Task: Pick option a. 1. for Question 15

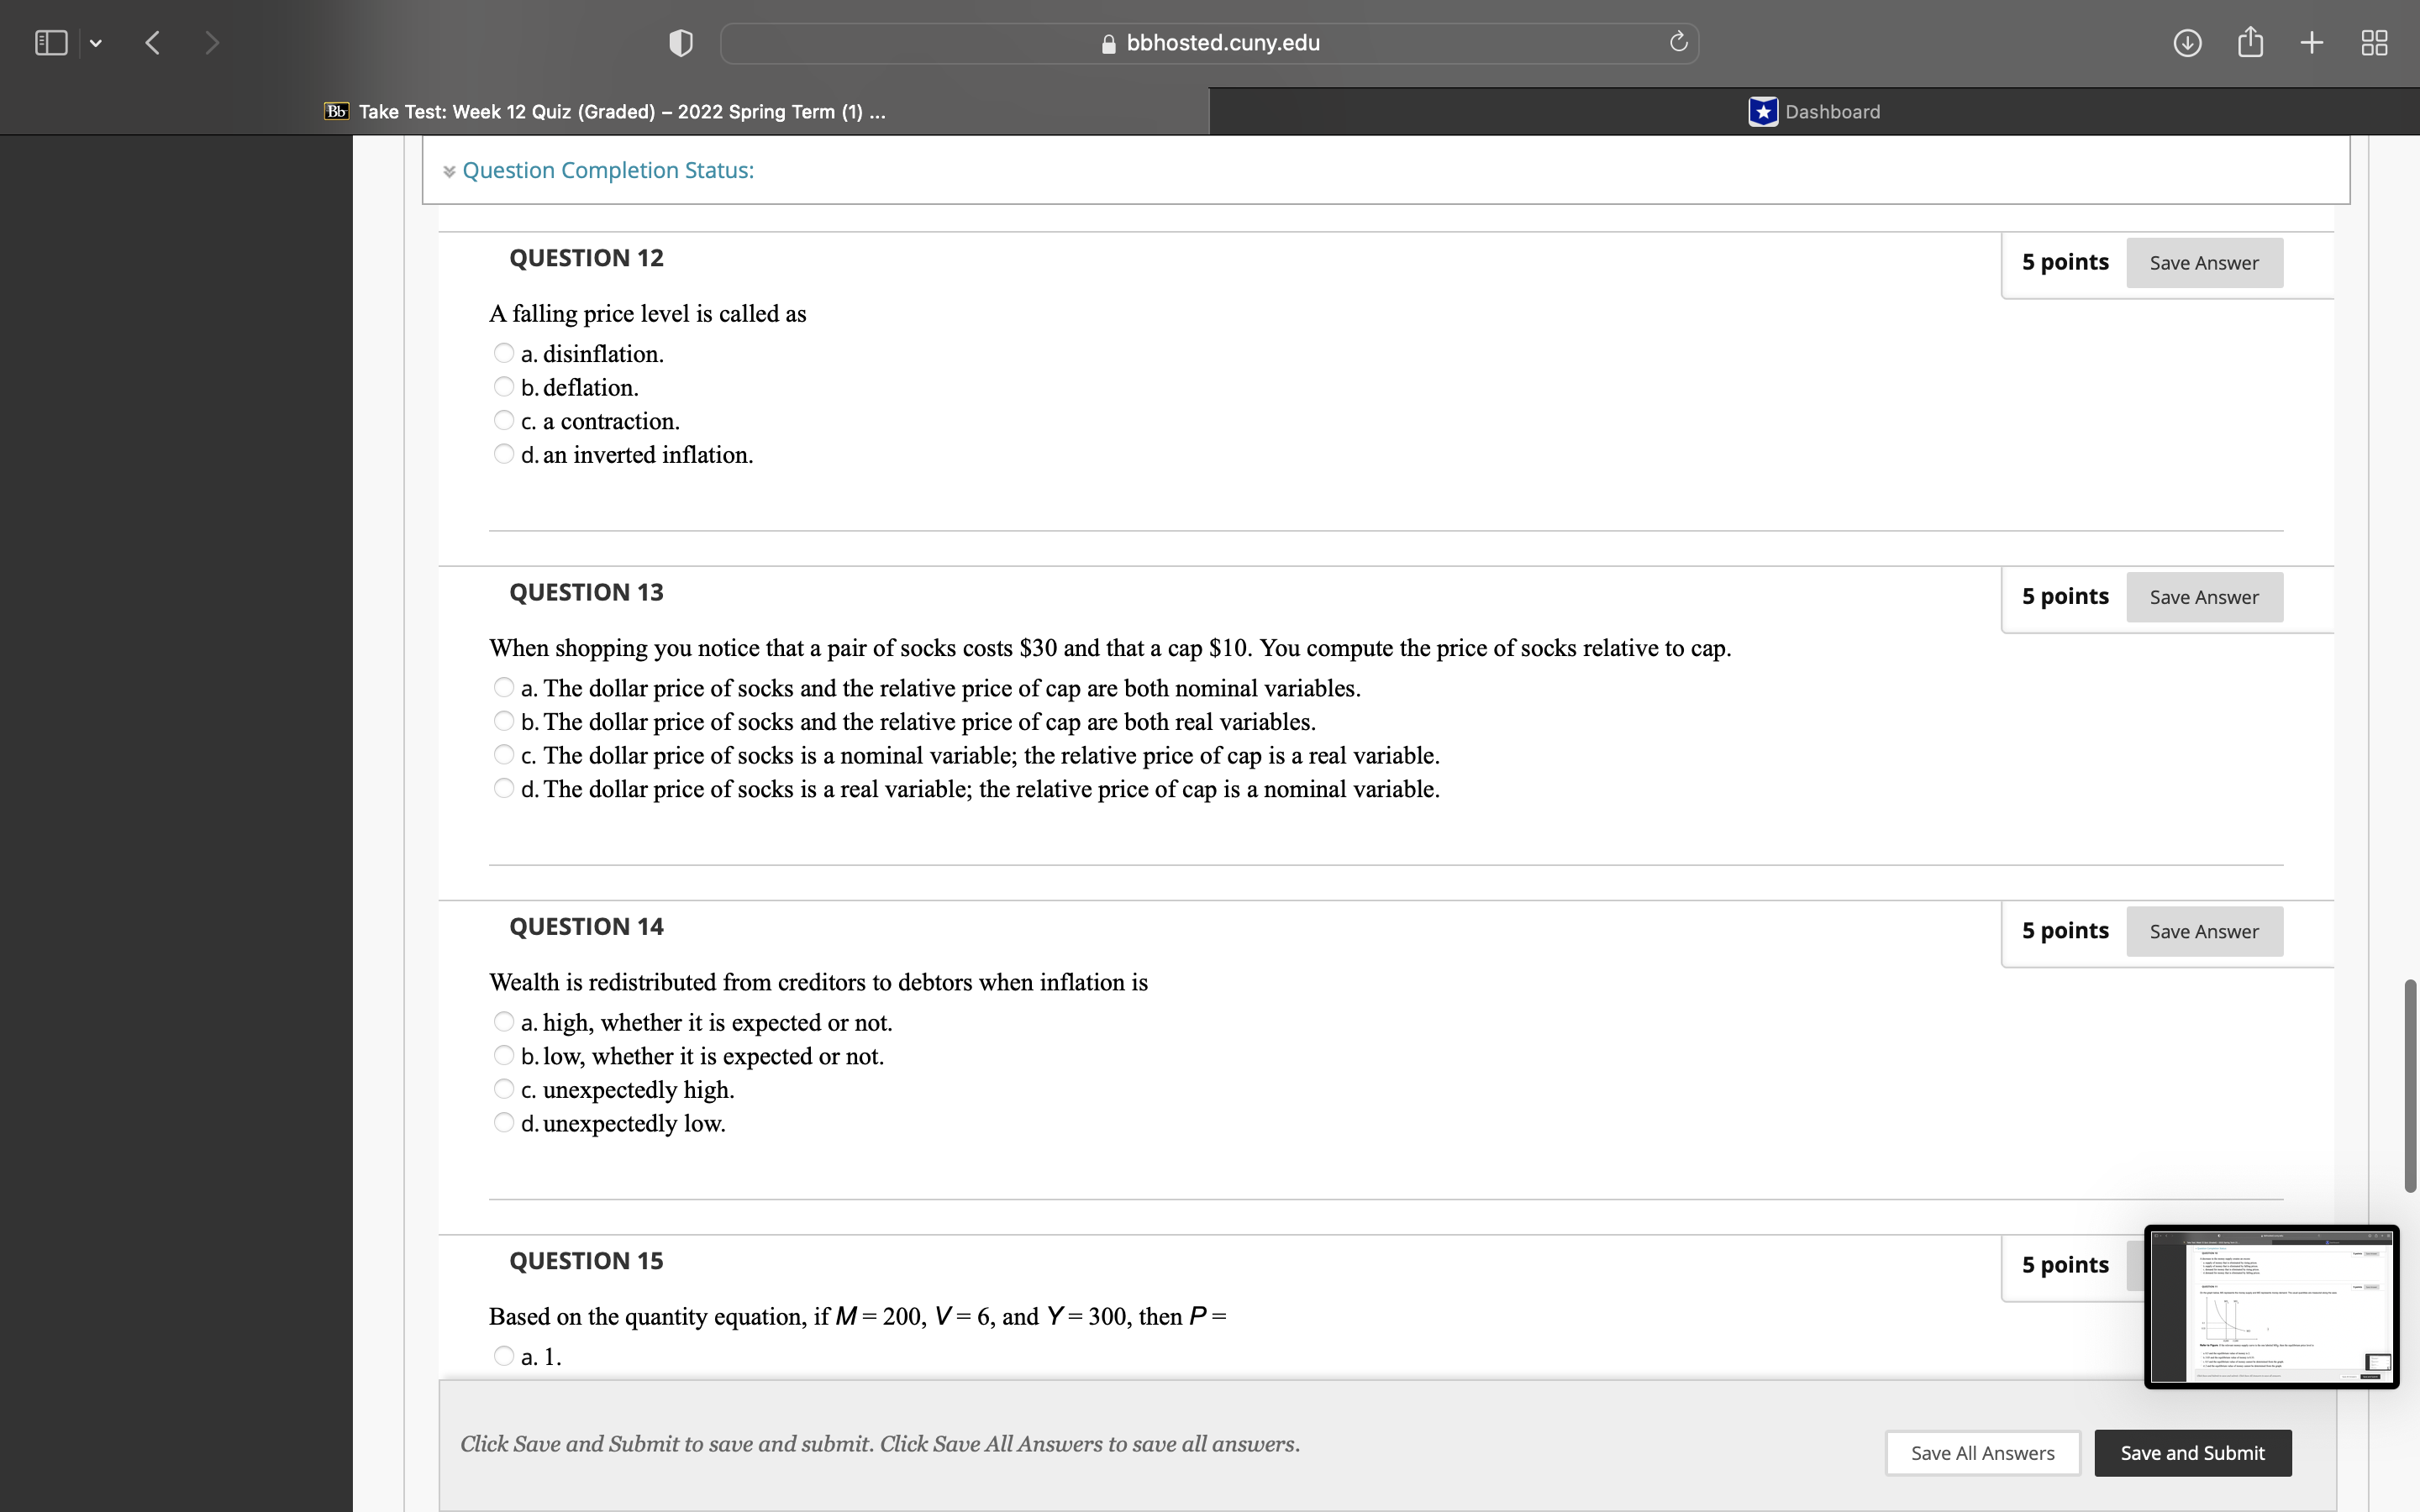Action: coord(504,1356)
